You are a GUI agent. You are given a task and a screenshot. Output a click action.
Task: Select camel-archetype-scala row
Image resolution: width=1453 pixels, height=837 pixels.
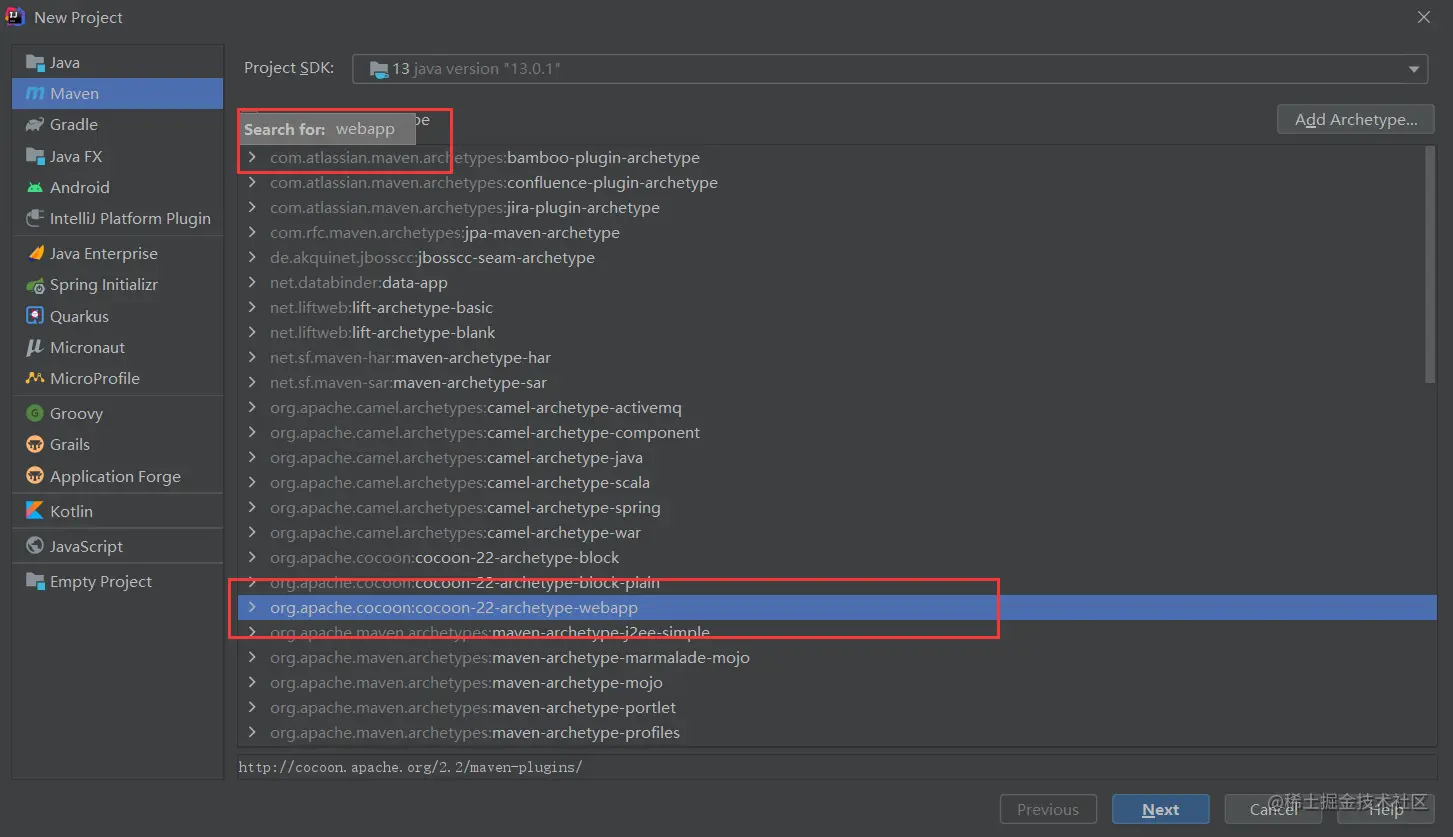[836, 482]
